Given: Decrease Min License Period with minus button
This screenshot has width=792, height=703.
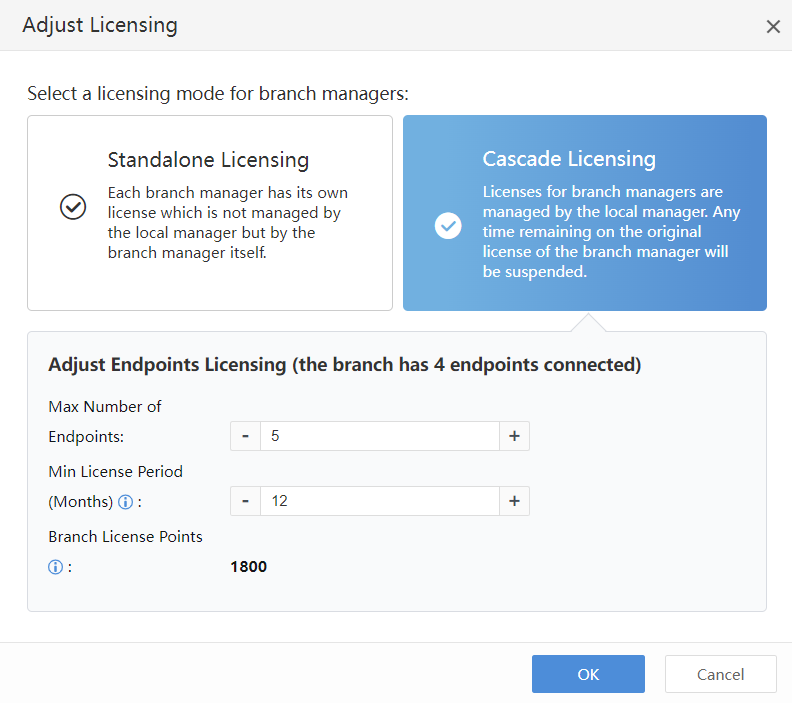Looking at the screenshot, I should [x=245, y=501].
